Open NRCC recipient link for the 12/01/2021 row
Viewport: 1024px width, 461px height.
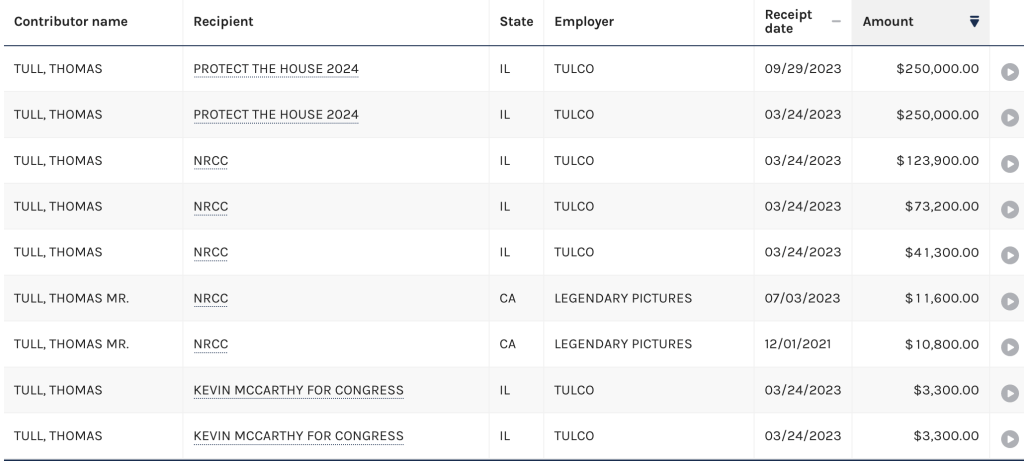coord(210,344)
